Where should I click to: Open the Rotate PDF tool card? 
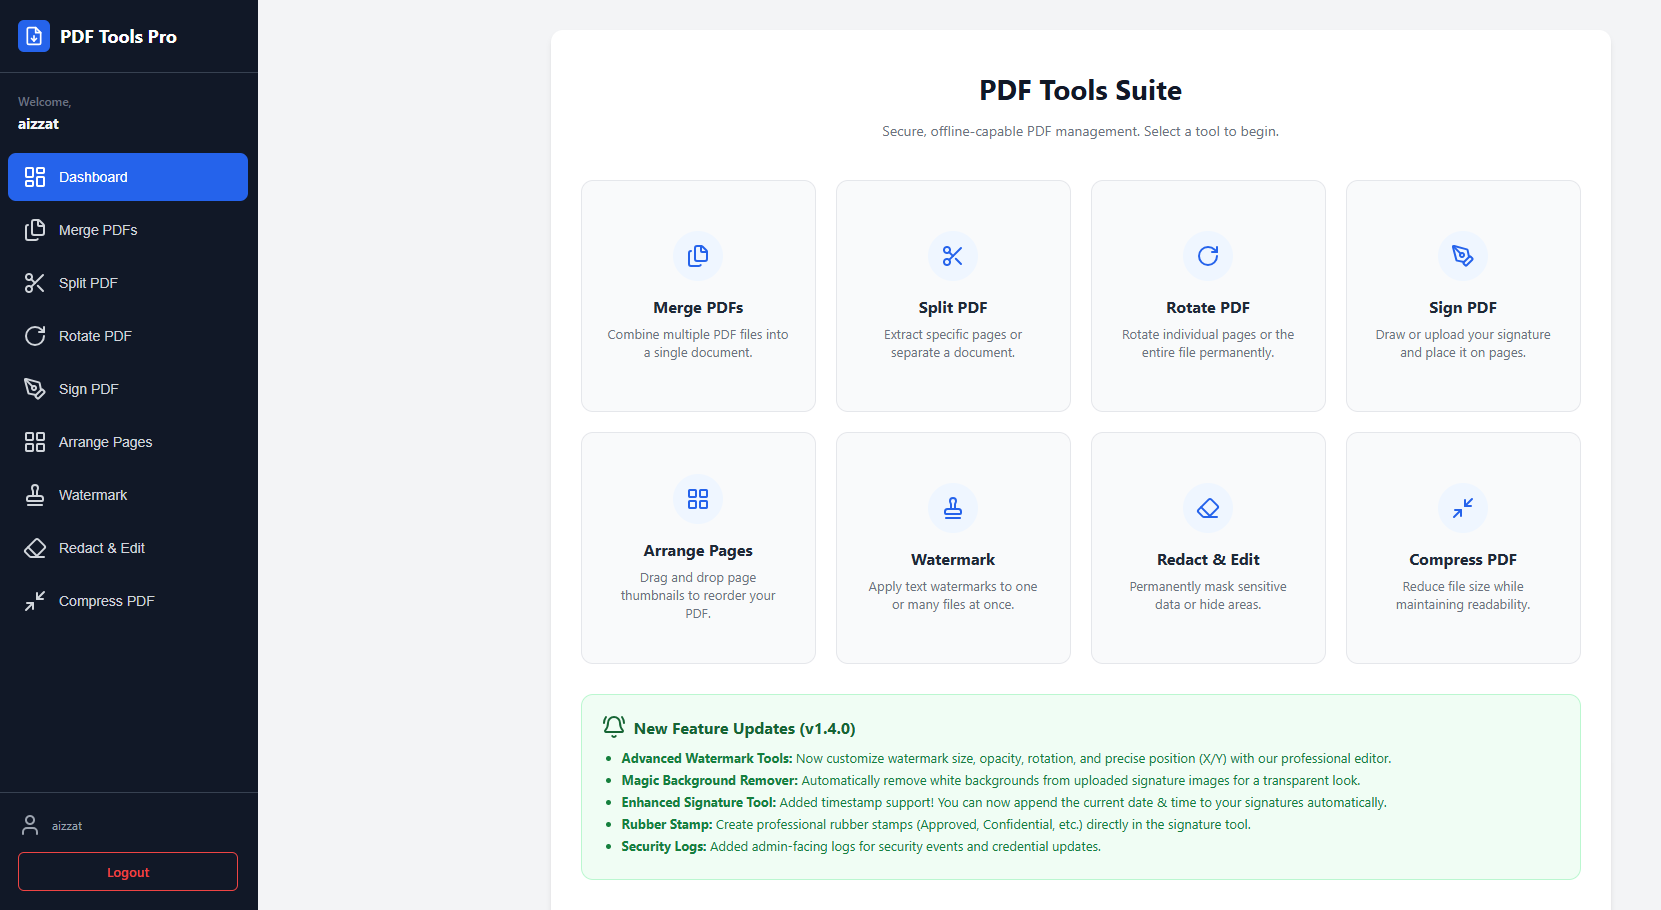1207,296
